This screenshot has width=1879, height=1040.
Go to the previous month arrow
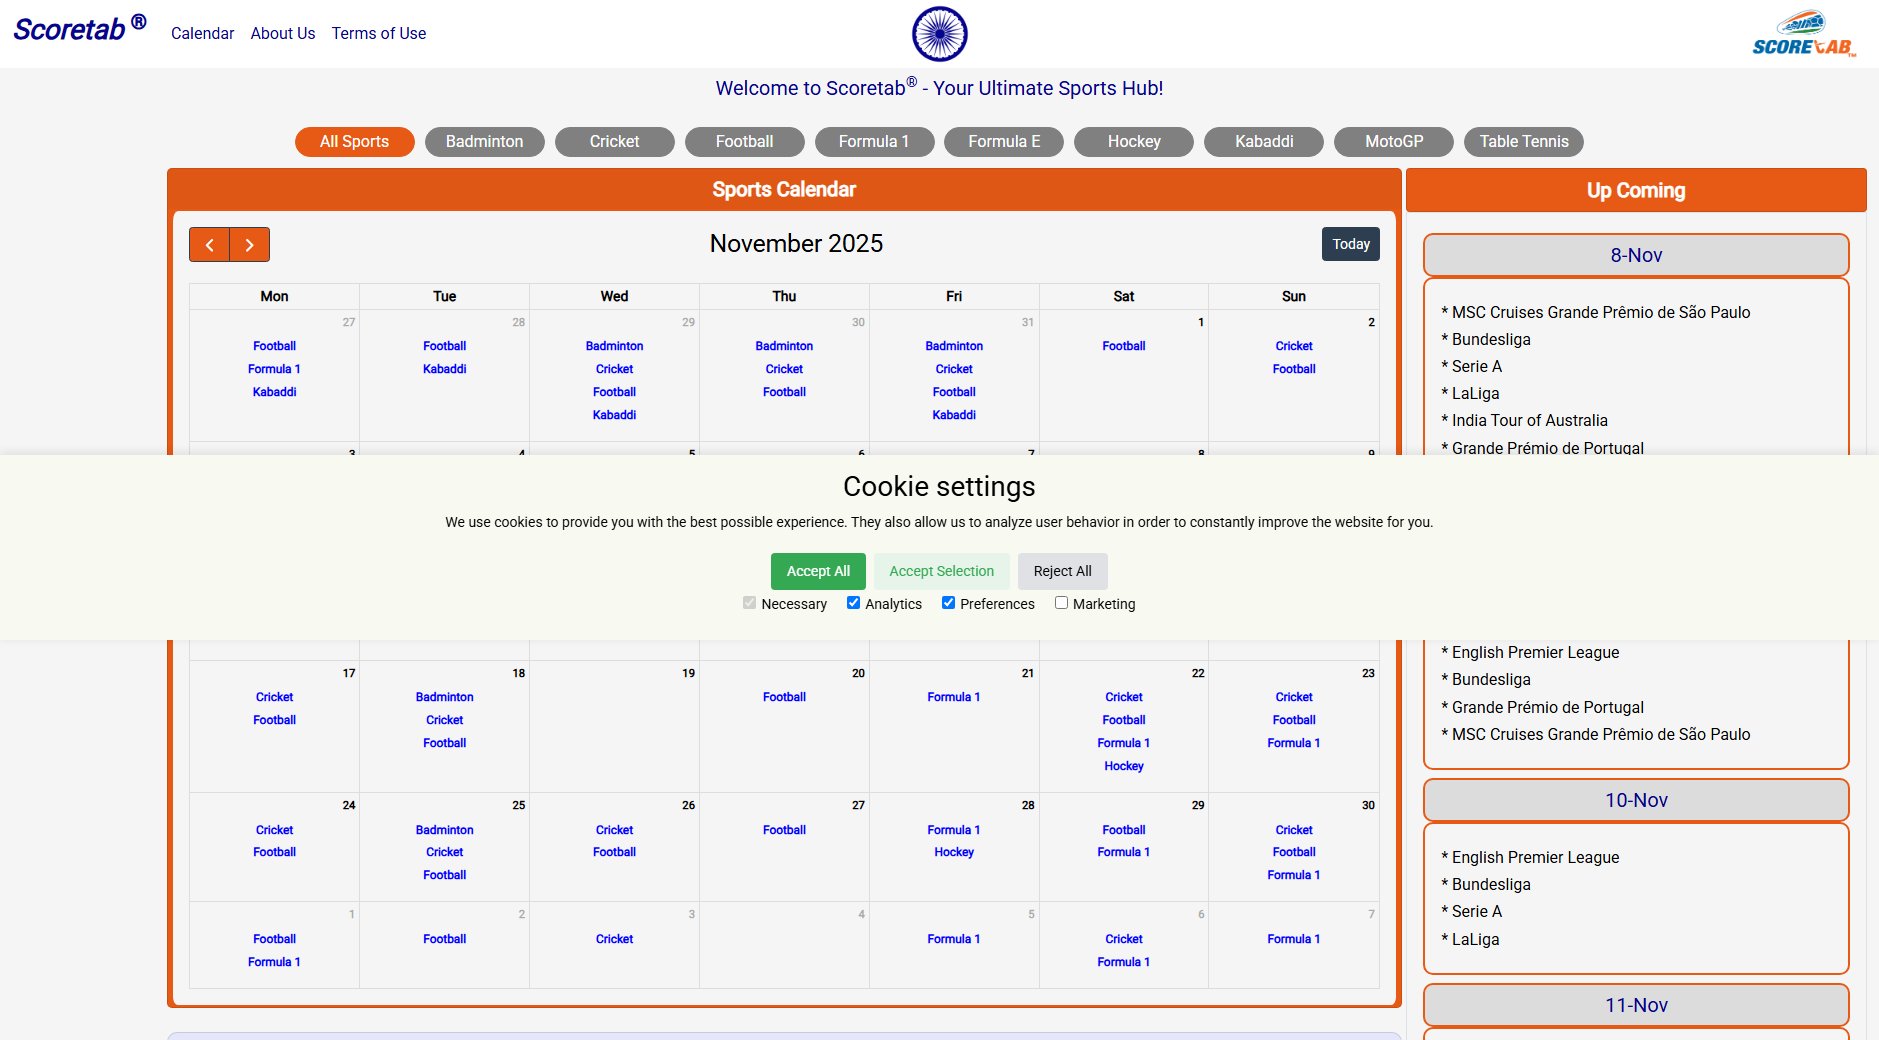[x=209, y=244]
